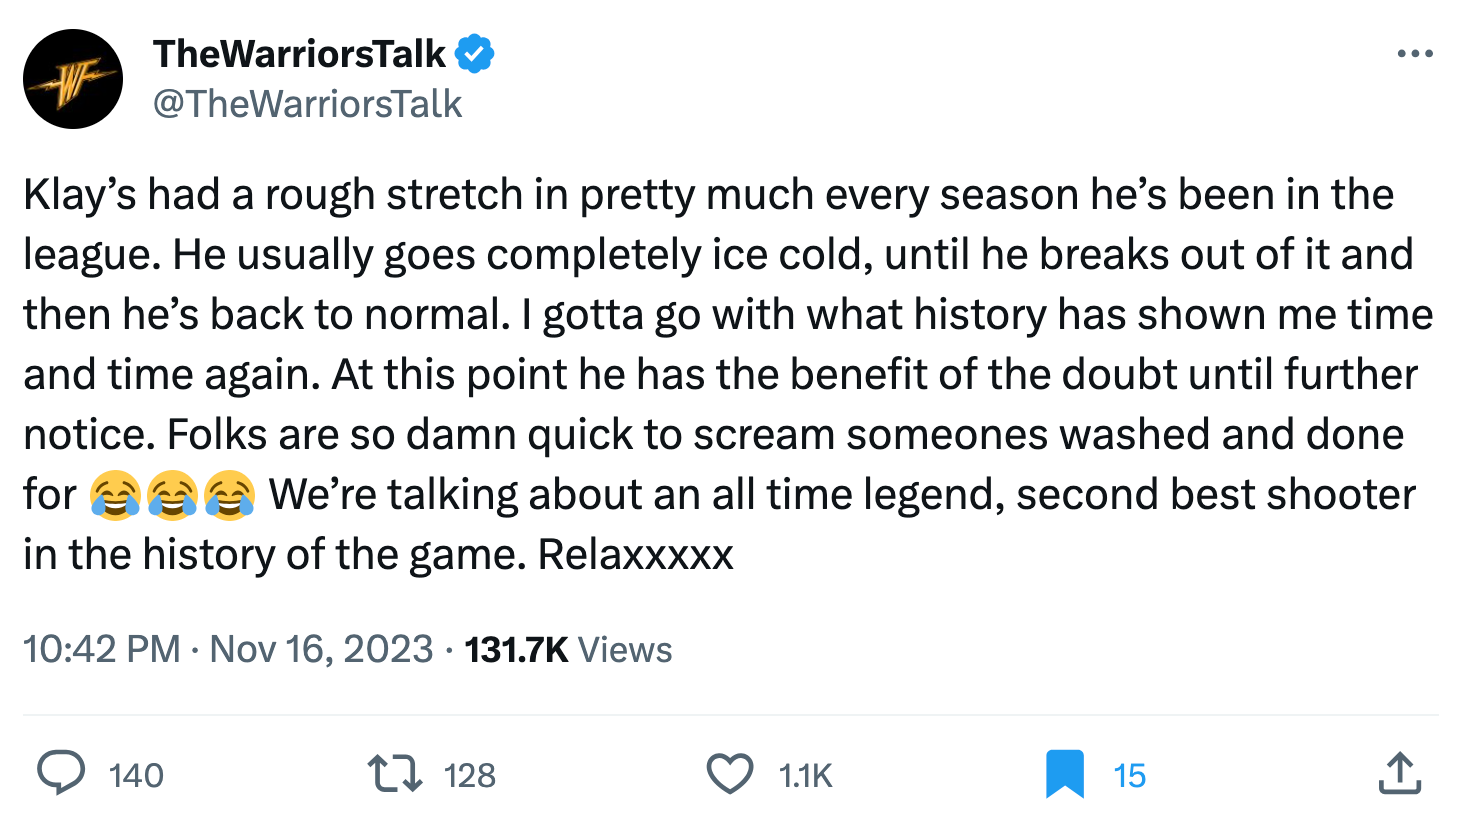Expand reply options under the comment icon
Screen dimensions: 1466x830
coord(63,773)
